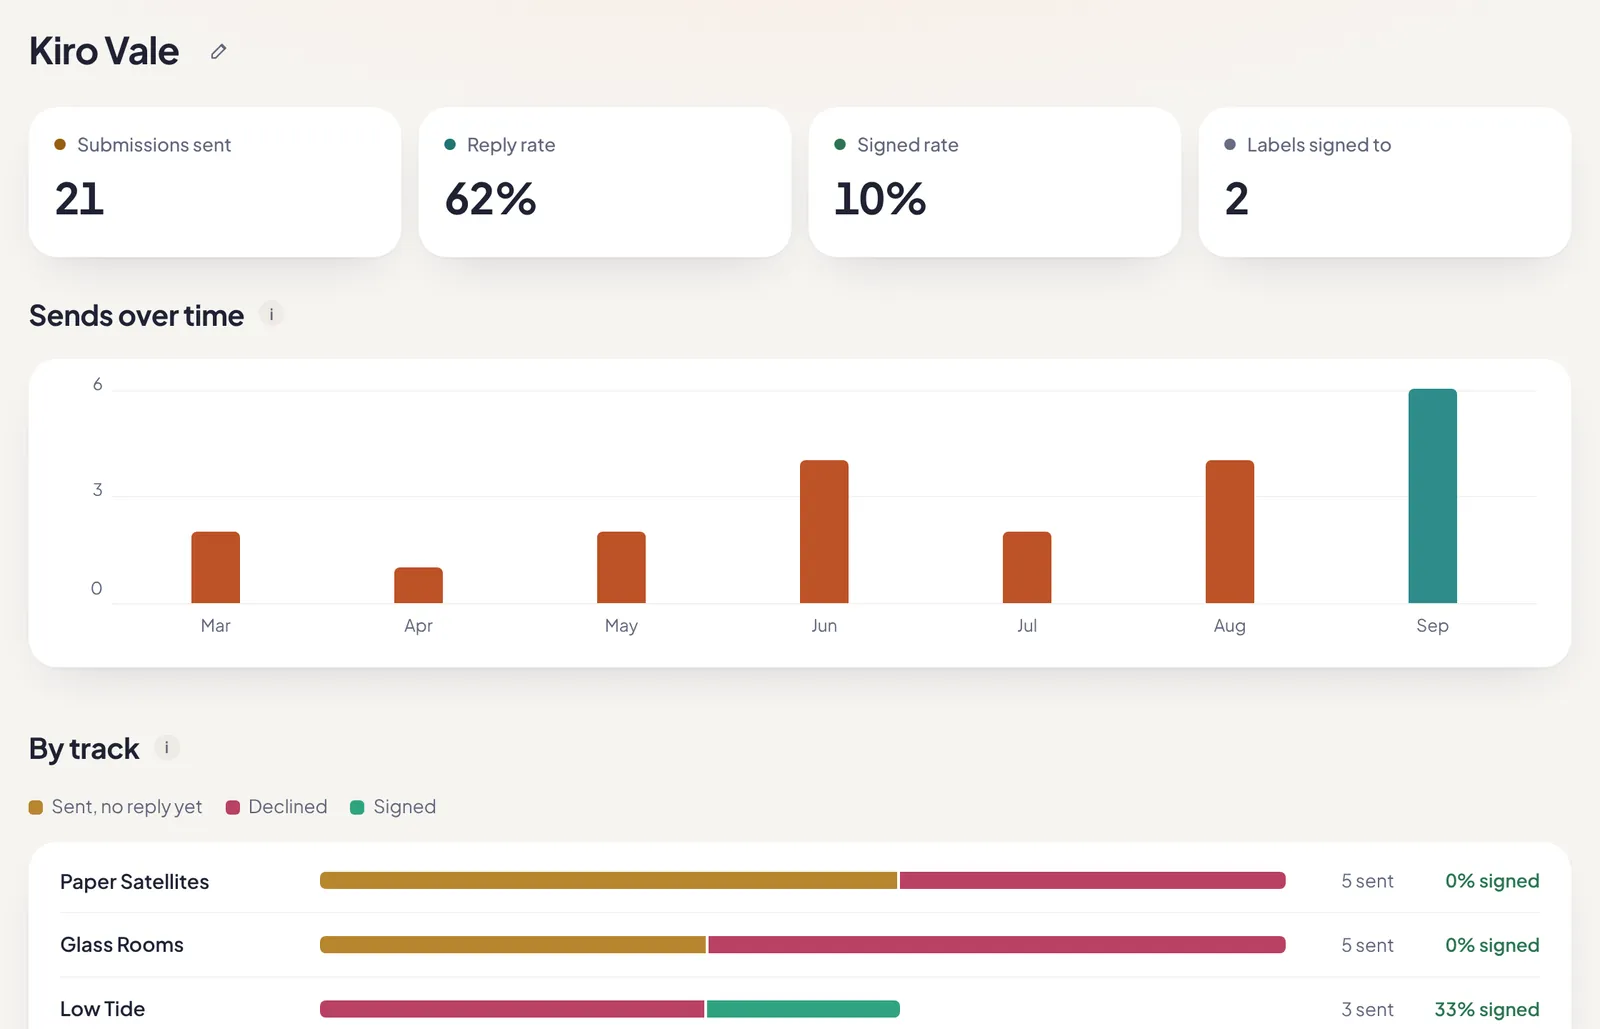The height and width of the screenshot is (1029, 1600).
Task: Click Low Tide declined bar segment
Action: (512, 1009)
